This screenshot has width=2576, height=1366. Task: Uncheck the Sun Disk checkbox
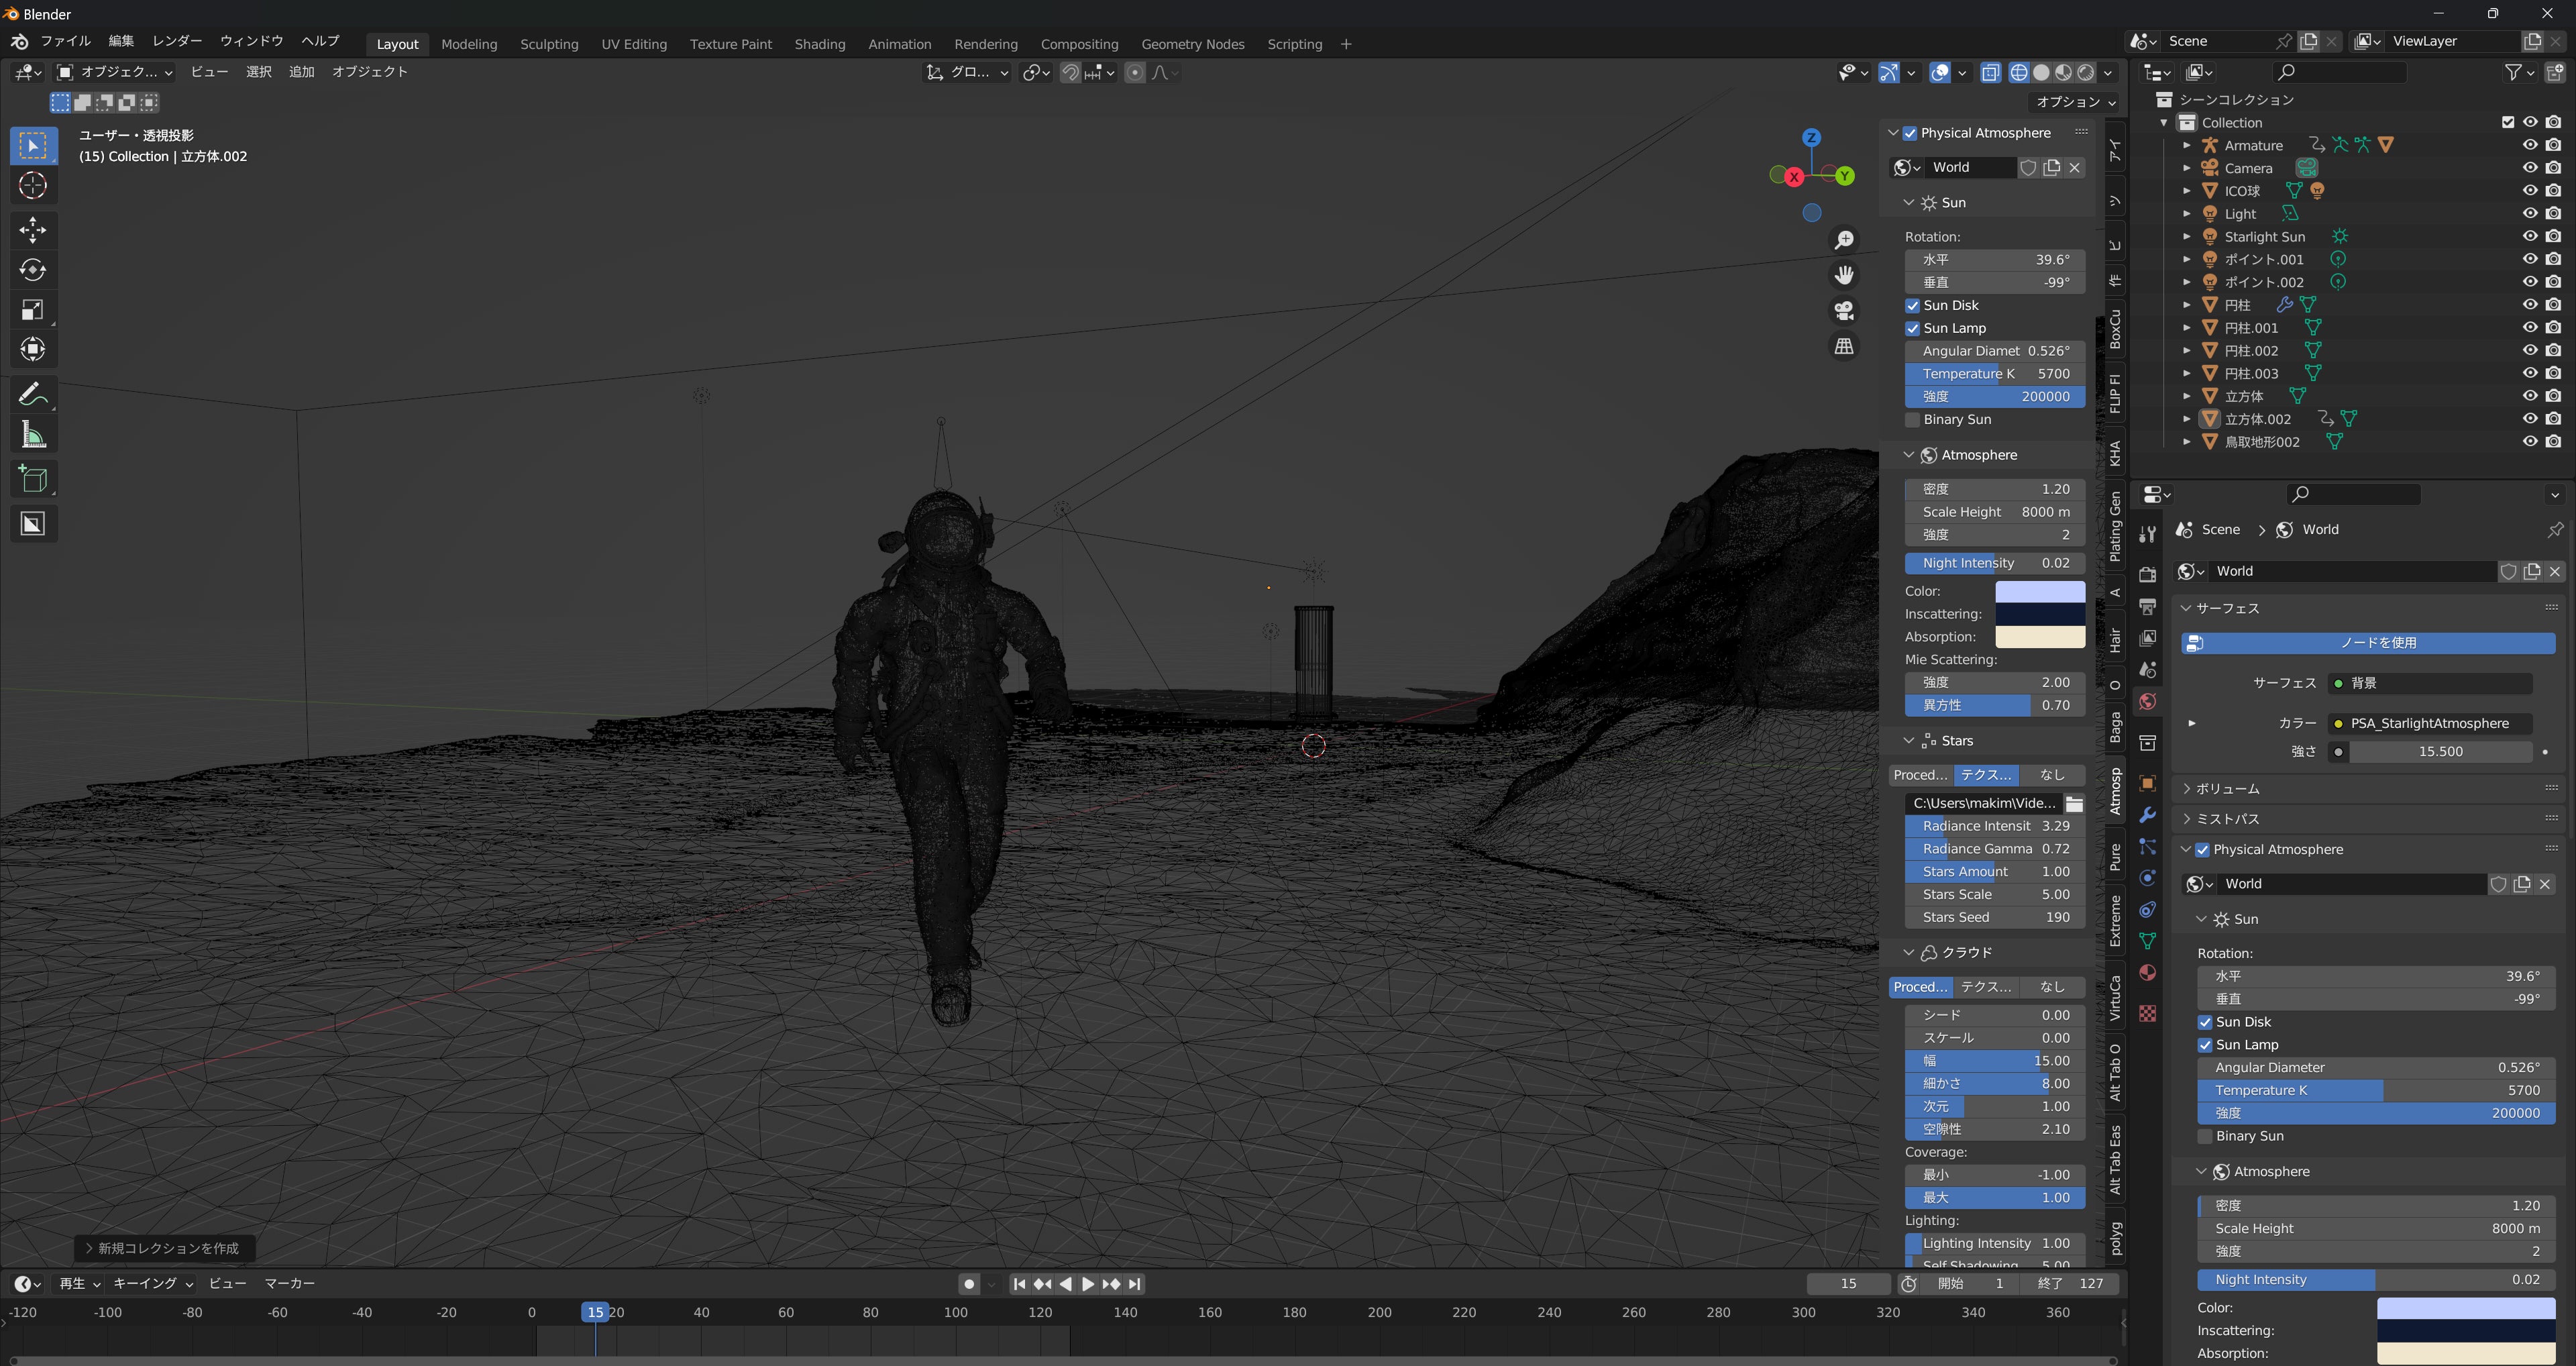click(x=1912, y=306)
